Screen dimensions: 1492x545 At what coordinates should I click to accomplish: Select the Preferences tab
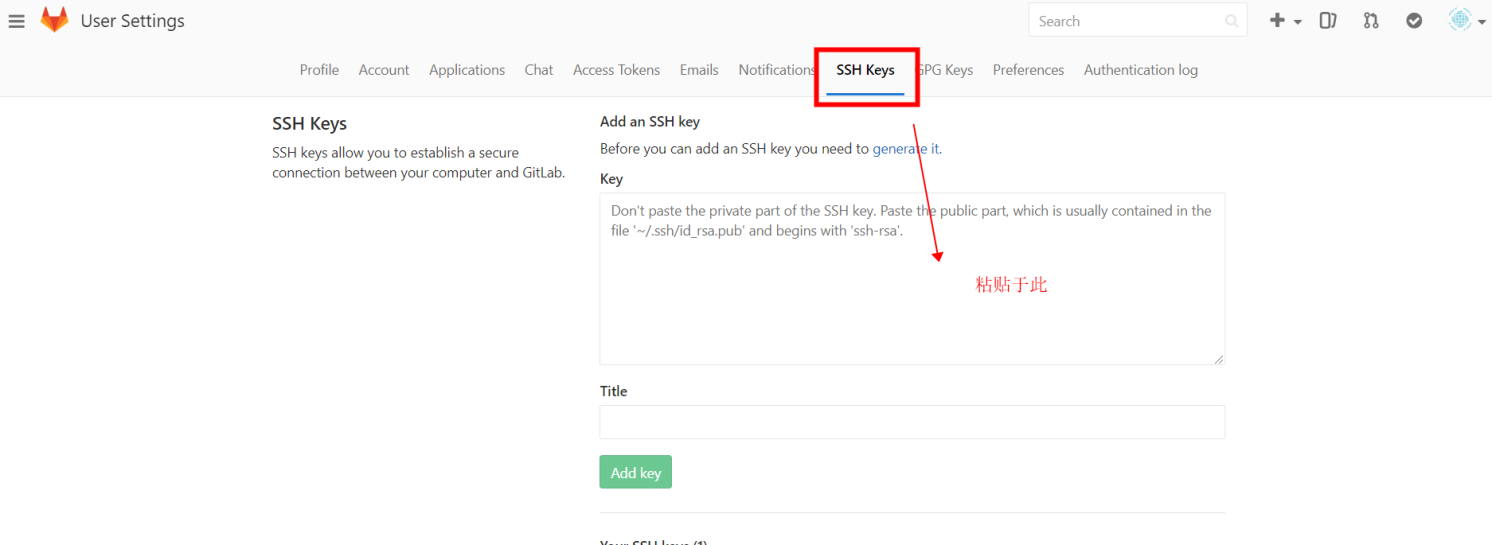point(1028,70)
